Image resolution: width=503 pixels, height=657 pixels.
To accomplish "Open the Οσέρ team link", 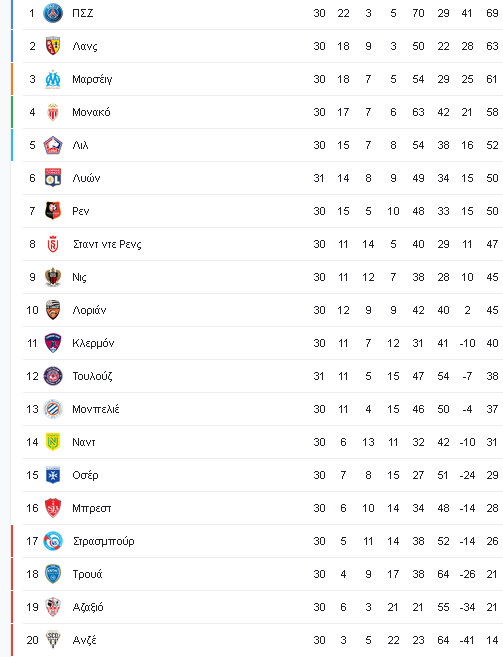I will (x=86, y=475).
